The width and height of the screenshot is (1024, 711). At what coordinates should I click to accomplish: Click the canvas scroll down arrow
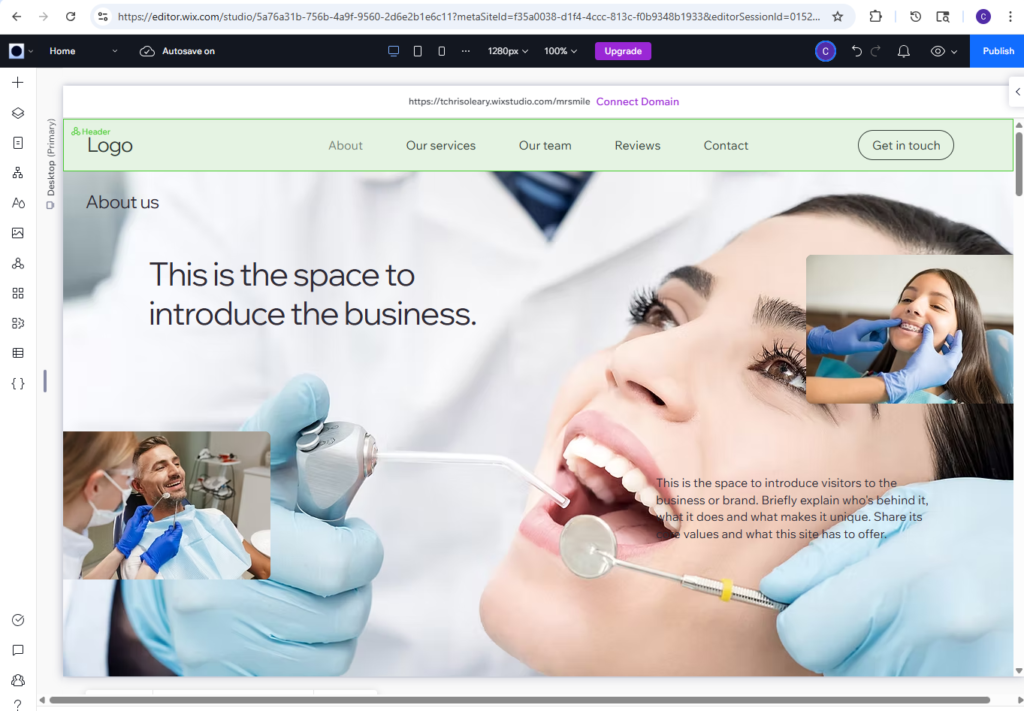1019,671
